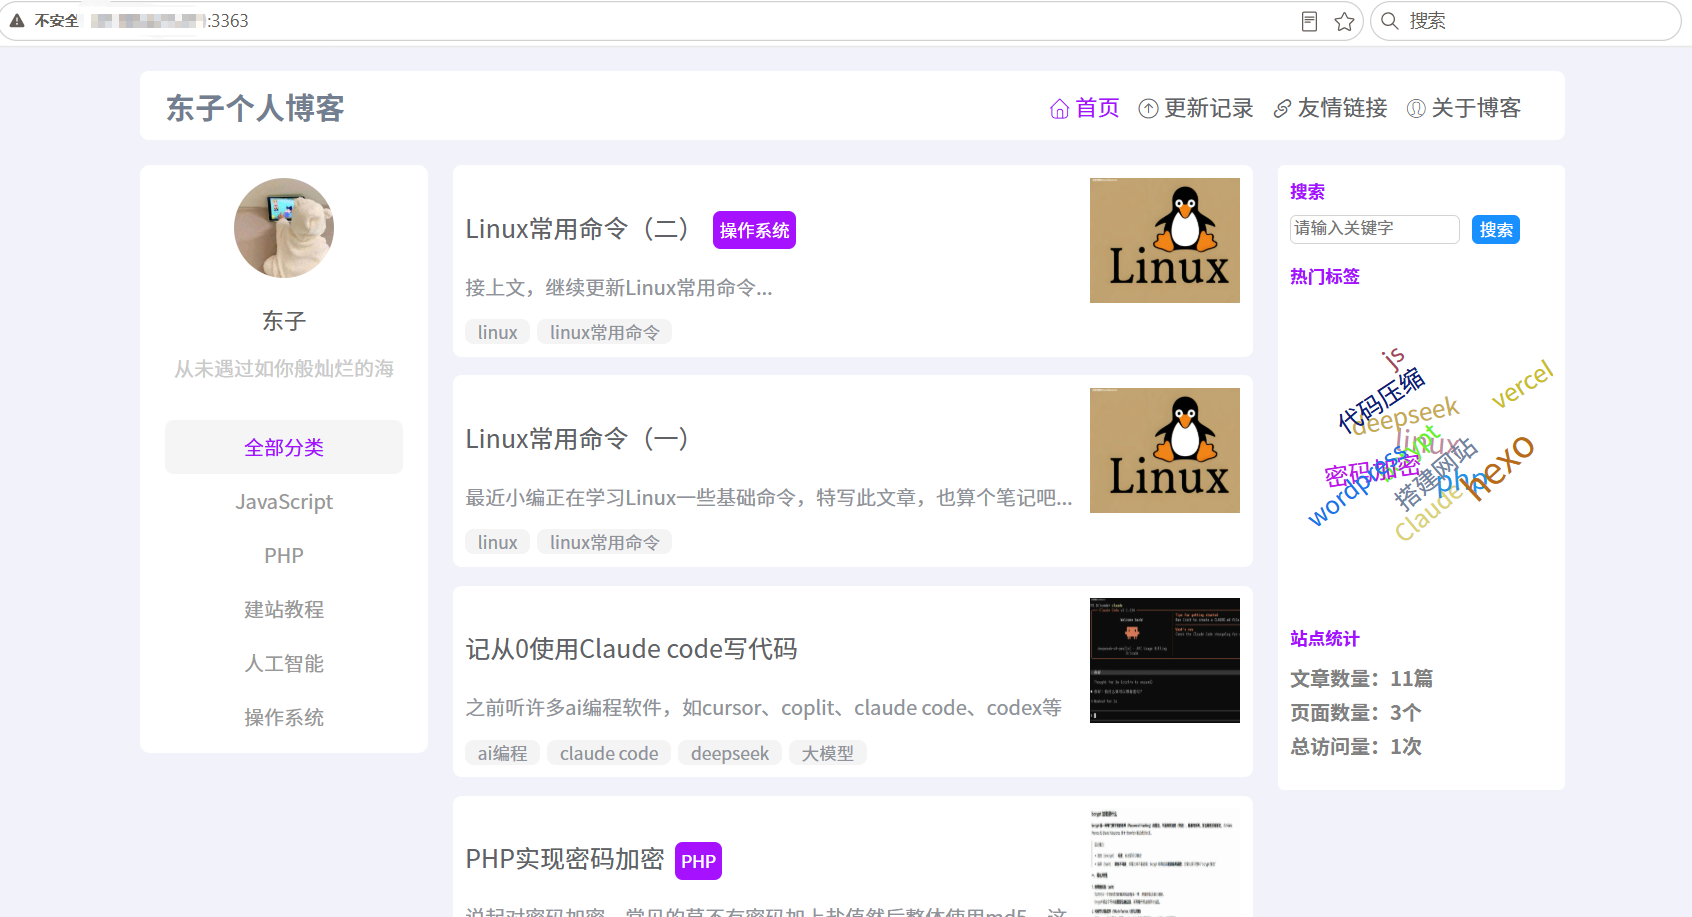This screenshot has height=917, width=1692.
Task: Click vercel in the tag cloud
Action: [1522, 384]
